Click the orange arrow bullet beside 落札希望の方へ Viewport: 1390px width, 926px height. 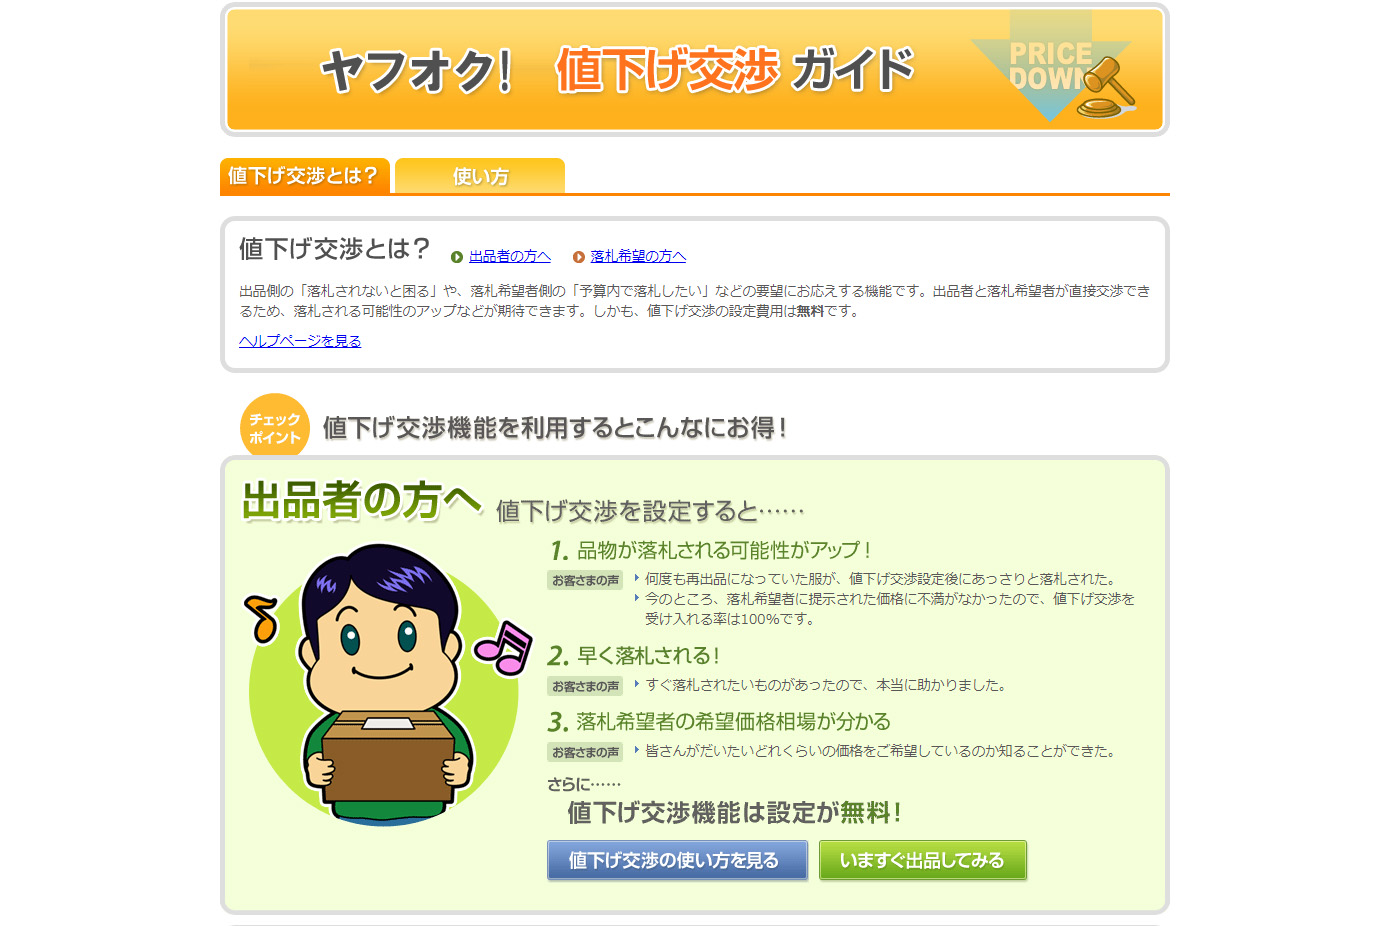(579, 257)
